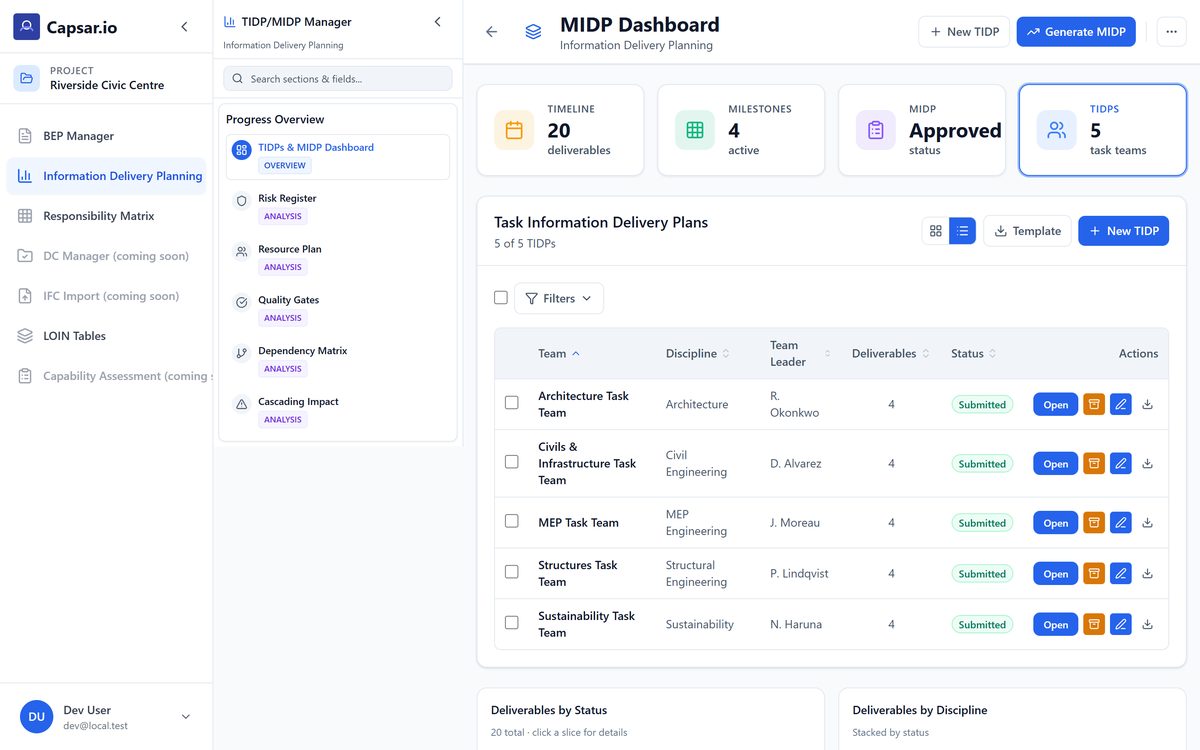1200x750 pixels.
Task: Edit the Civils & Infrastructure row
Action: point(1121,463)
